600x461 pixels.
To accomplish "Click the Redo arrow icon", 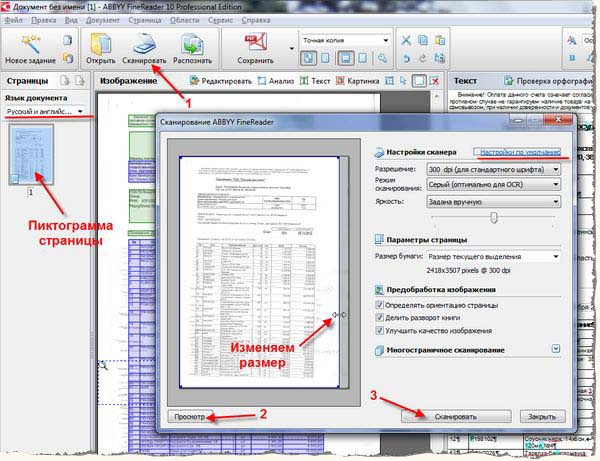I will tap(423, 58).
